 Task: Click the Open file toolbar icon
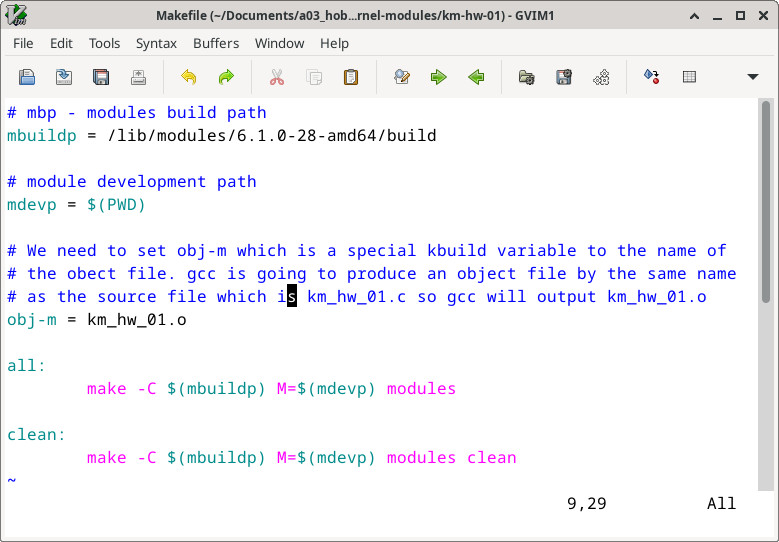27,77
